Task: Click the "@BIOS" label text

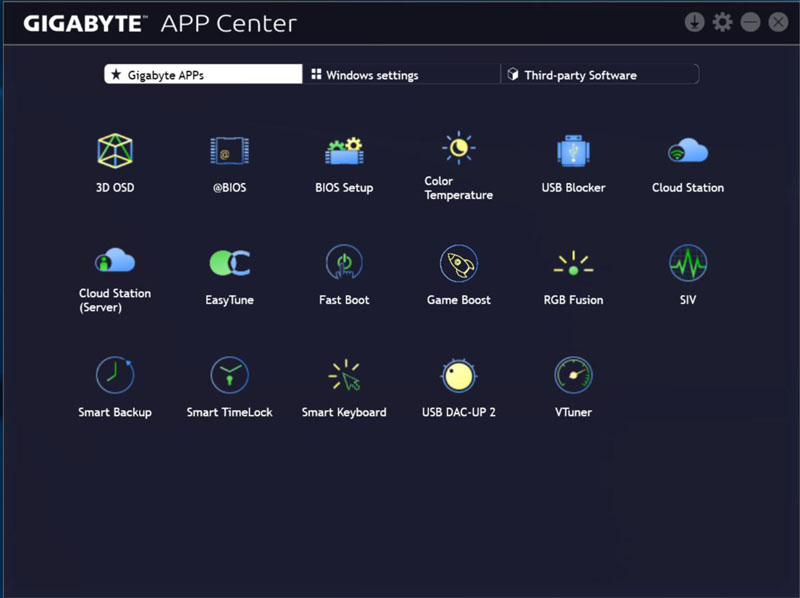Action: (x=230, y=188)
